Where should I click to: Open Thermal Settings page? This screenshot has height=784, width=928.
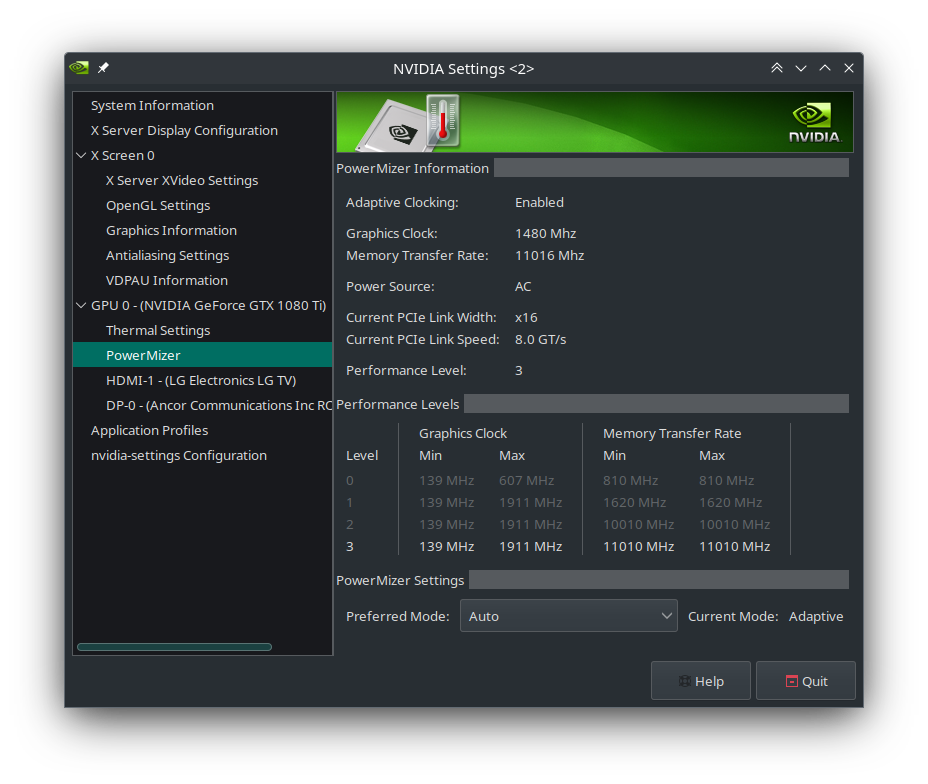[158, 331]
